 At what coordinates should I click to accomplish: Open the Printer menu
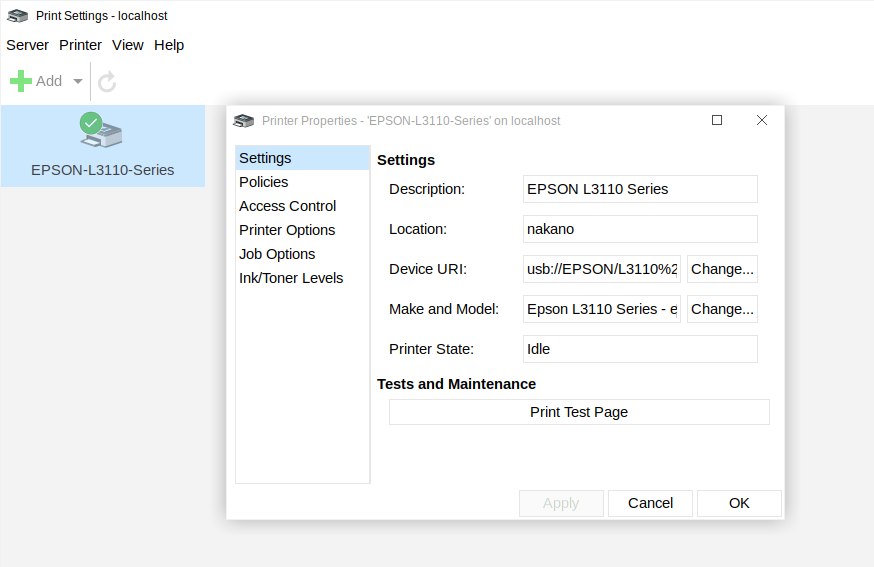tap(80, 45)
